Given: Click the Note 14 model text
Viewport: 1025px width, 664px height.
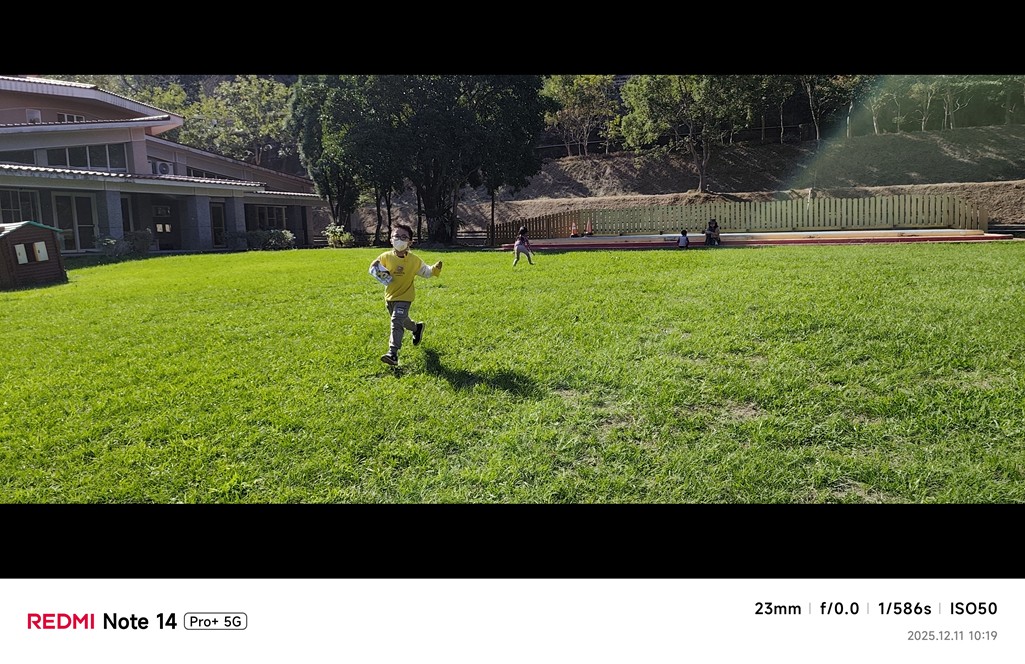Looking at the screenshot, I should pos(139,621).
